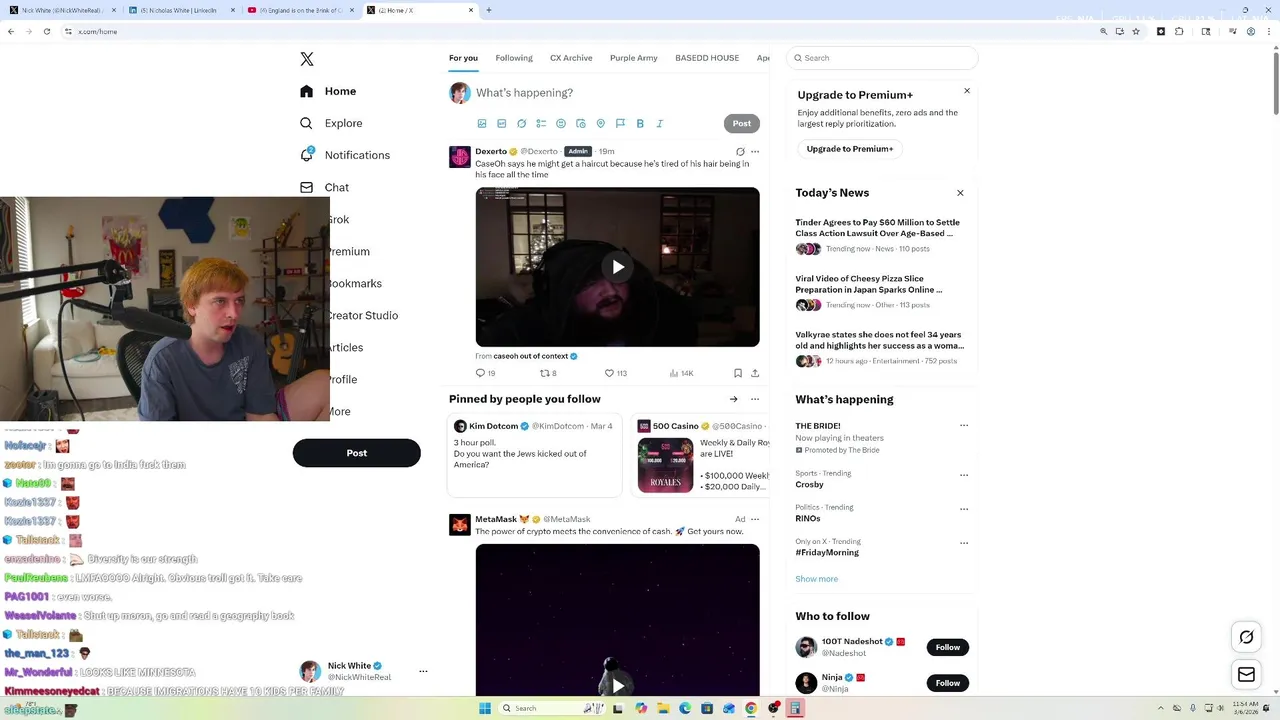Switch to the Following tab
Viewport: 1280px width, 720px height.
pos(514,58)
